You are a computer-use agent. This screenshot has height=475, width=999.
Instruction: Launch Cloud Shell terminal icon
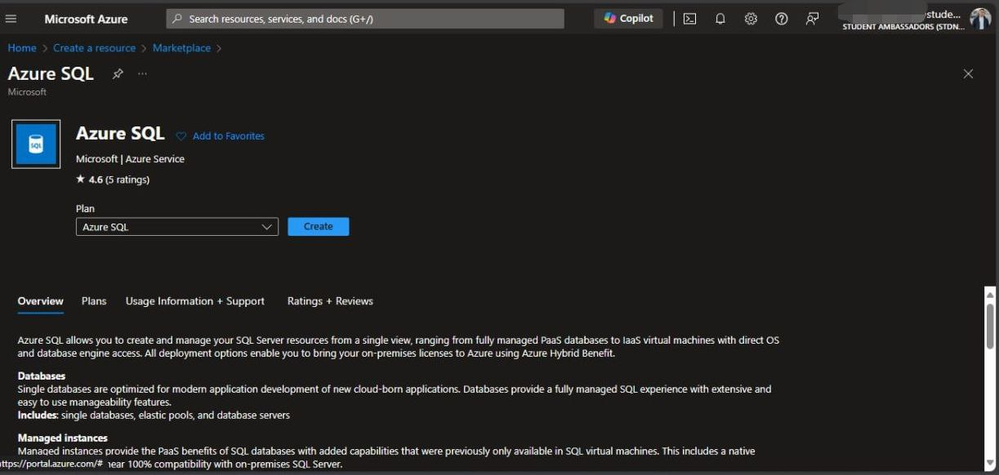point(689,19)
